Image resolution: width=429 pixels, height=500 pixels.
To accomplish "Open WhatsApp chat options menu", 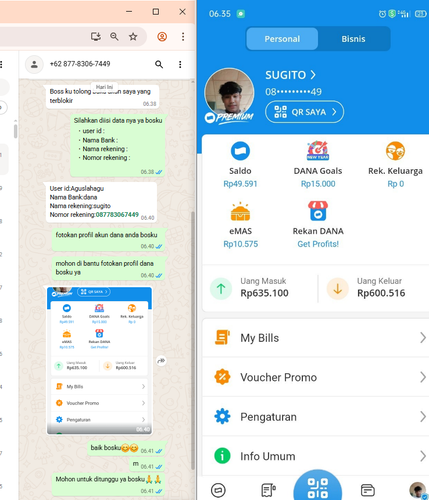I will click(x=180, y=64).
